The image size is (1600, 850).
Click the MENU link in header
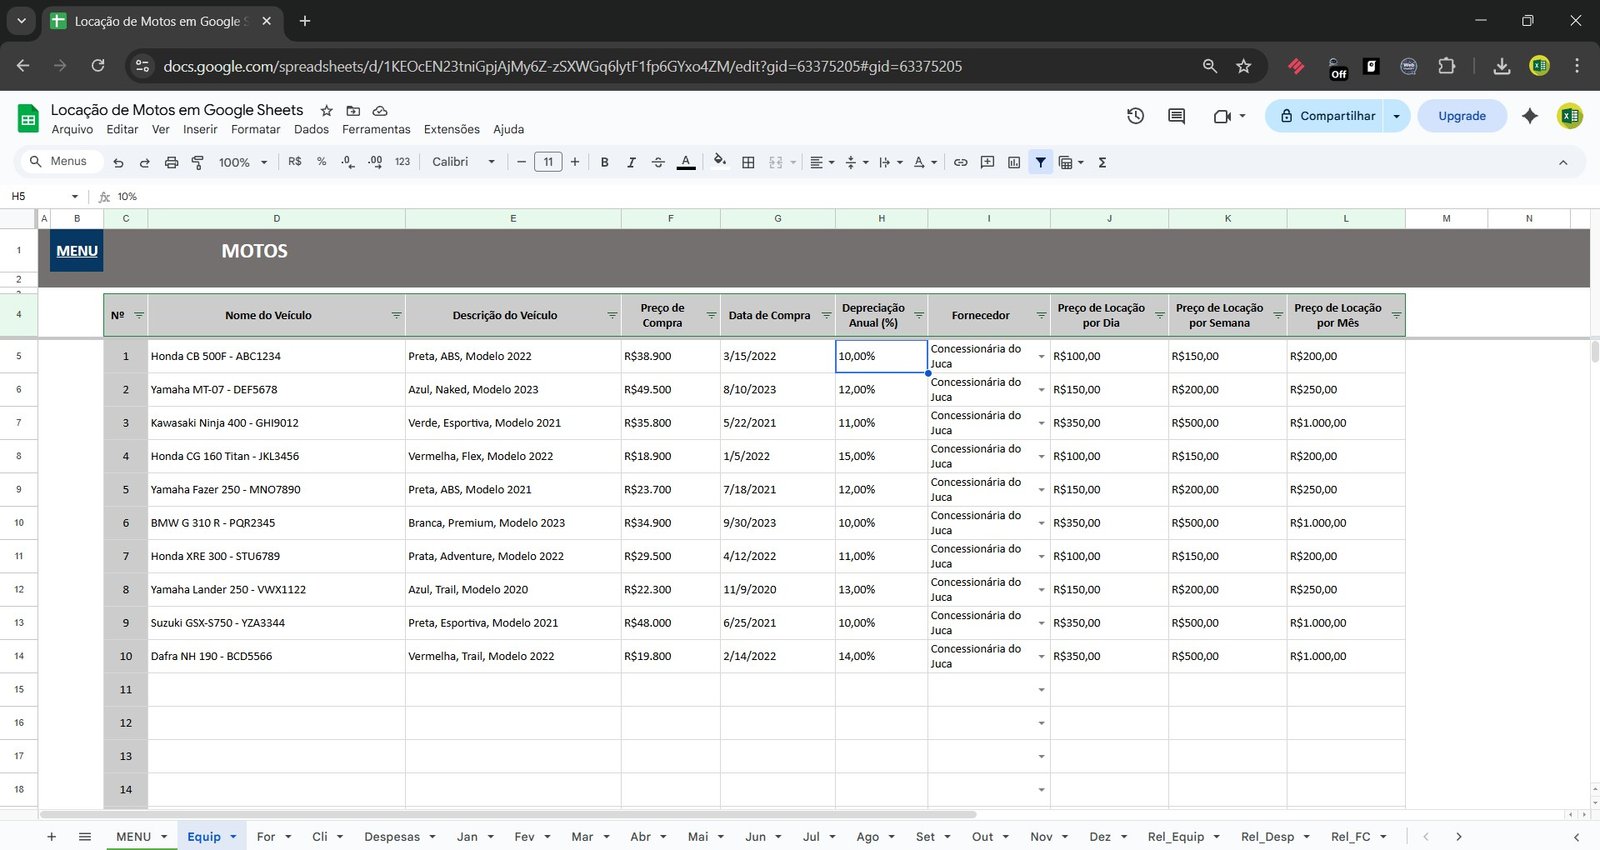(77, 251)
